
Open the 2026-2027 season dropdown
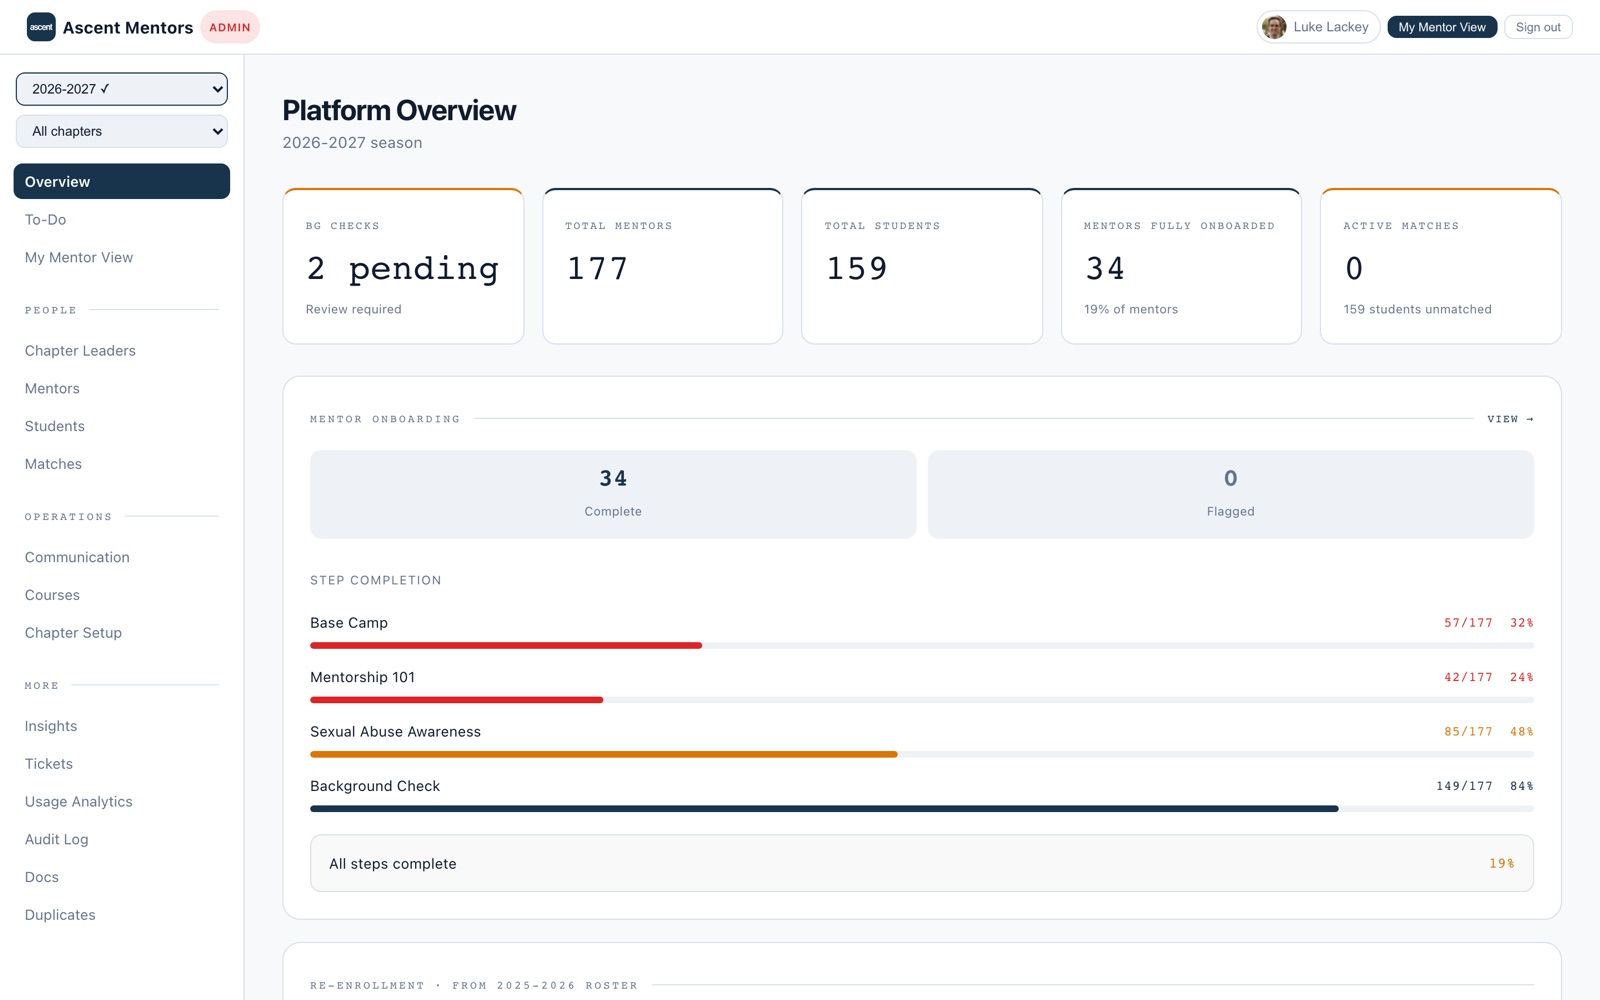coord(122,89)
